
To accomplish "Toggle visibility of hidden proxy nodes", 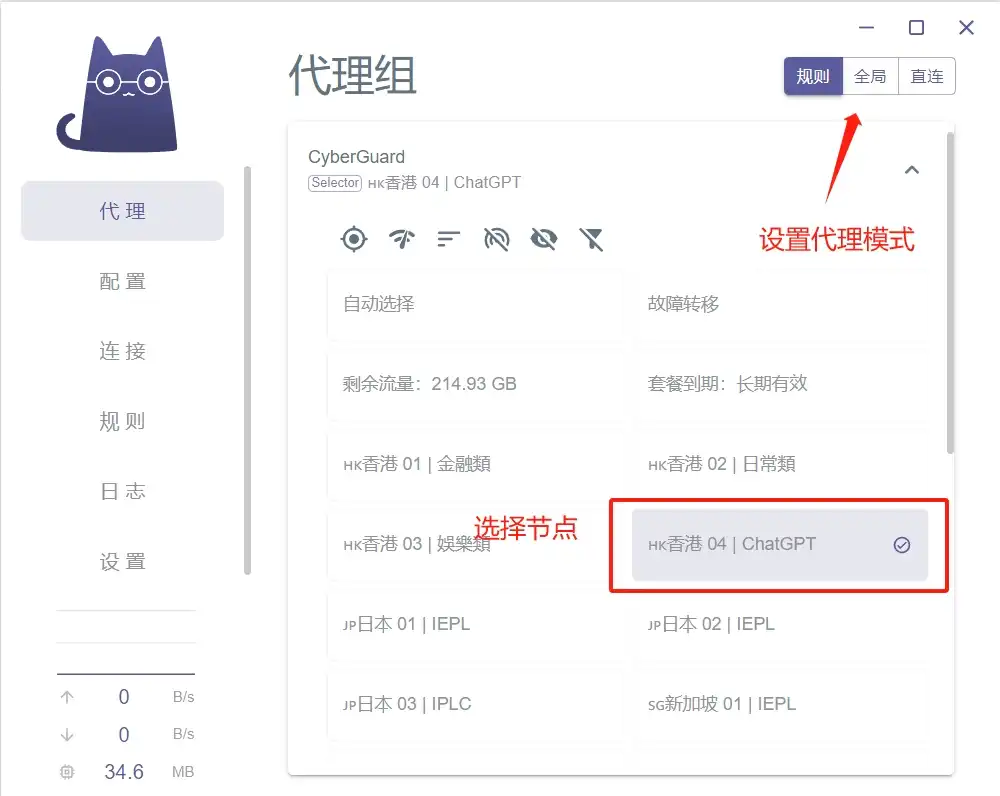I will tap(544, 239).
